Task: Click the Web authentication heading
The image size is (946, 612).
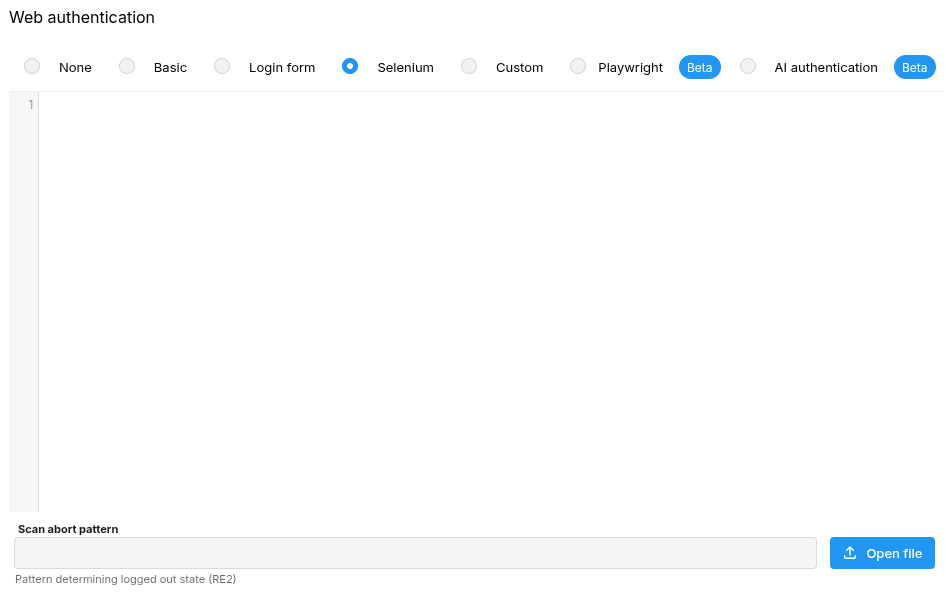Action: (x=82, y=18)
